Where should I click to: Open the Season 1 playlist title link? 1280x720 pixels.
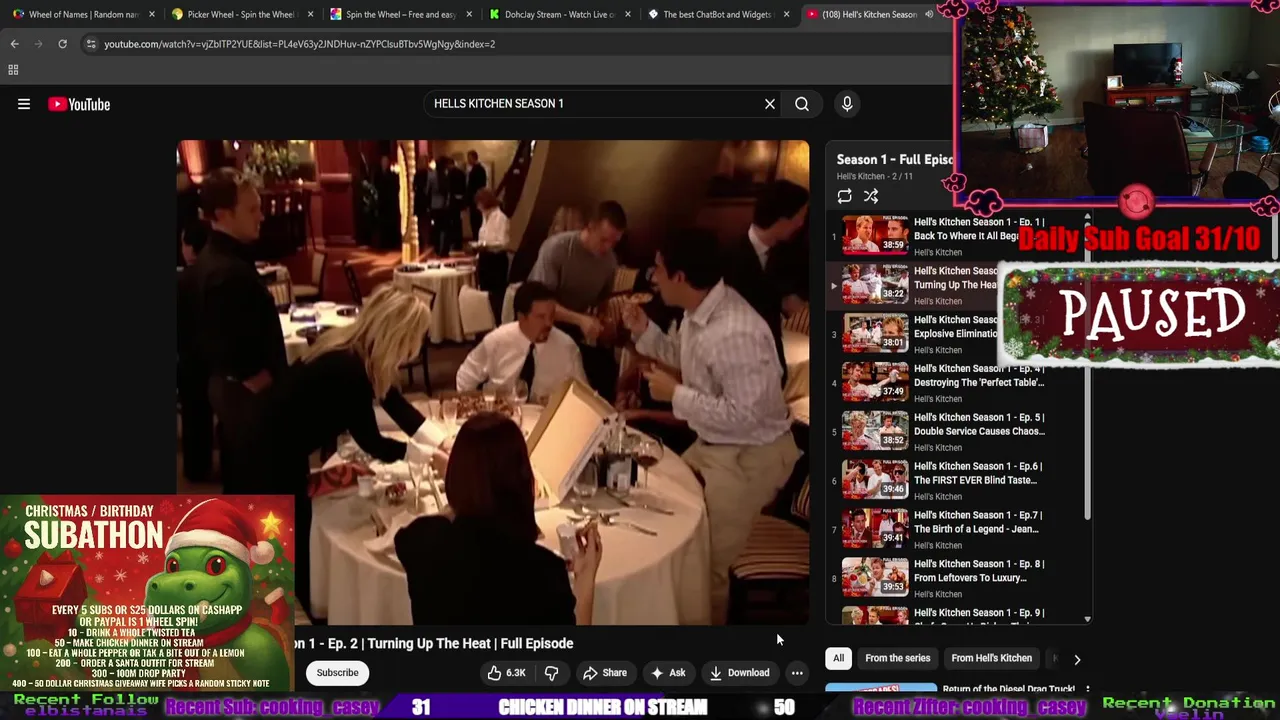895,160
